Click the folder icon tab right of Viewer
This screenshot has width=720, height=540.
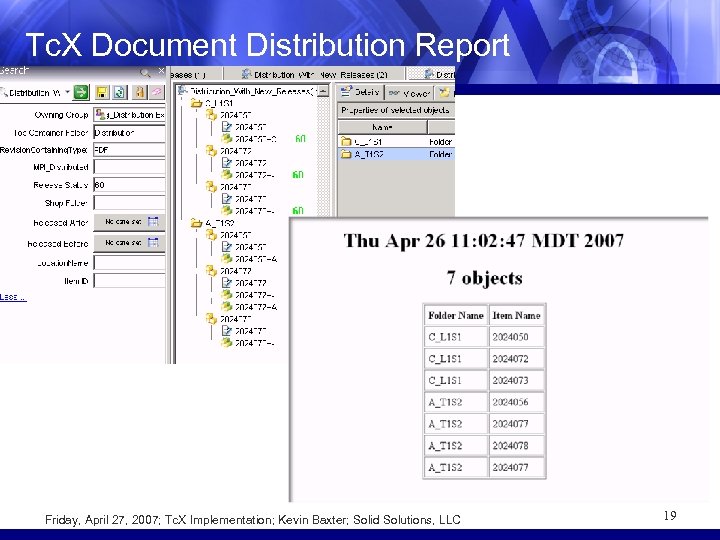coord(444,93)
